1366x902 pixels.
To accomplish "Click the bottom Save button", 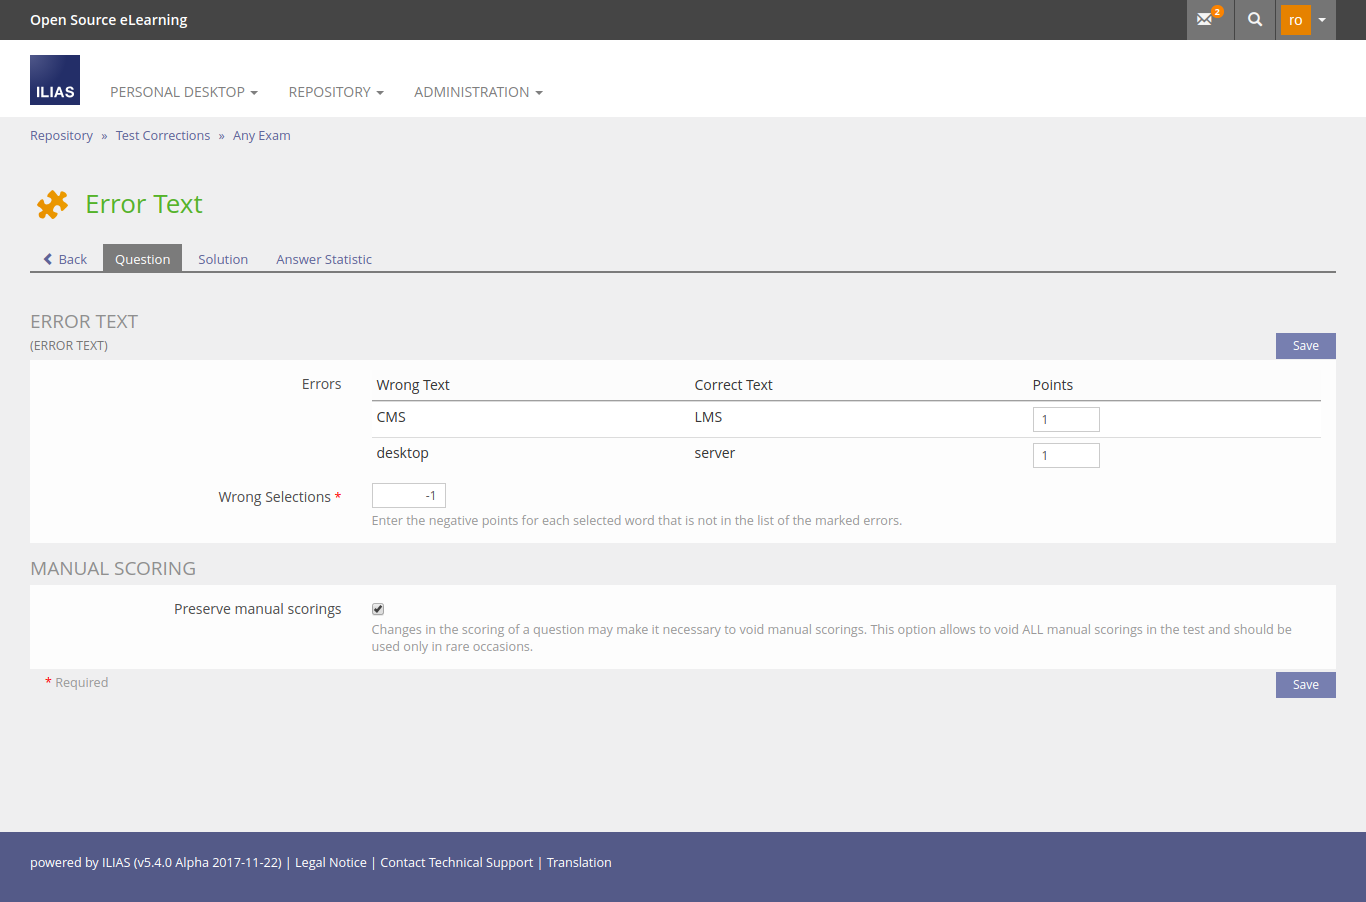I will click(x=1305, y=685).
